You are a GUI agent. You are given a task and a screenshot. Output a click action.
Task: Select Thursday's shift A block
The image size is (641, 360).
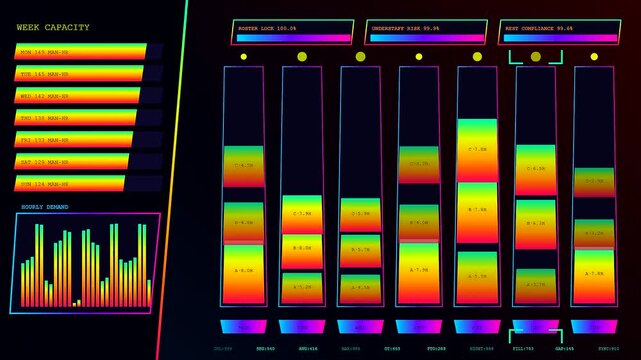click(419, 273)
